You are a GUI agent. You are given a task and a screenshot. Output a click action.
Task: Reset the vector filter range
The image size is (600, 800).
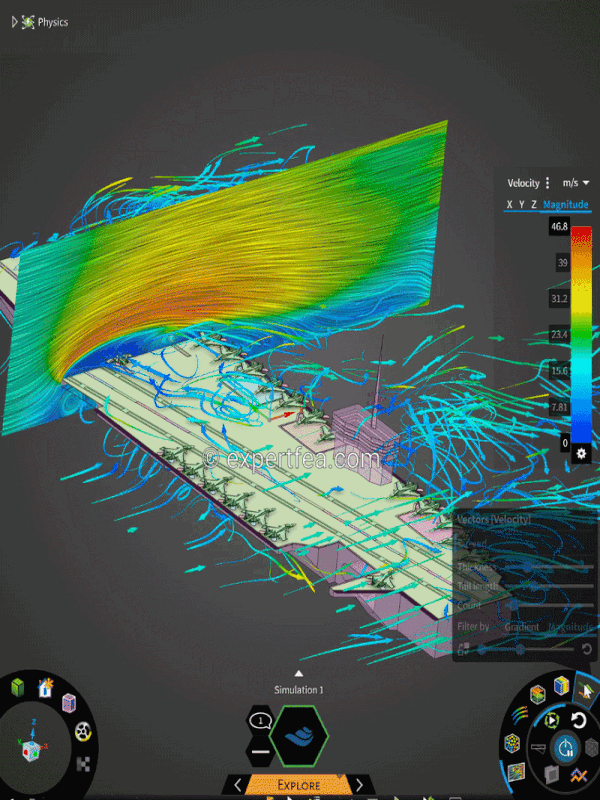[587, 649]
